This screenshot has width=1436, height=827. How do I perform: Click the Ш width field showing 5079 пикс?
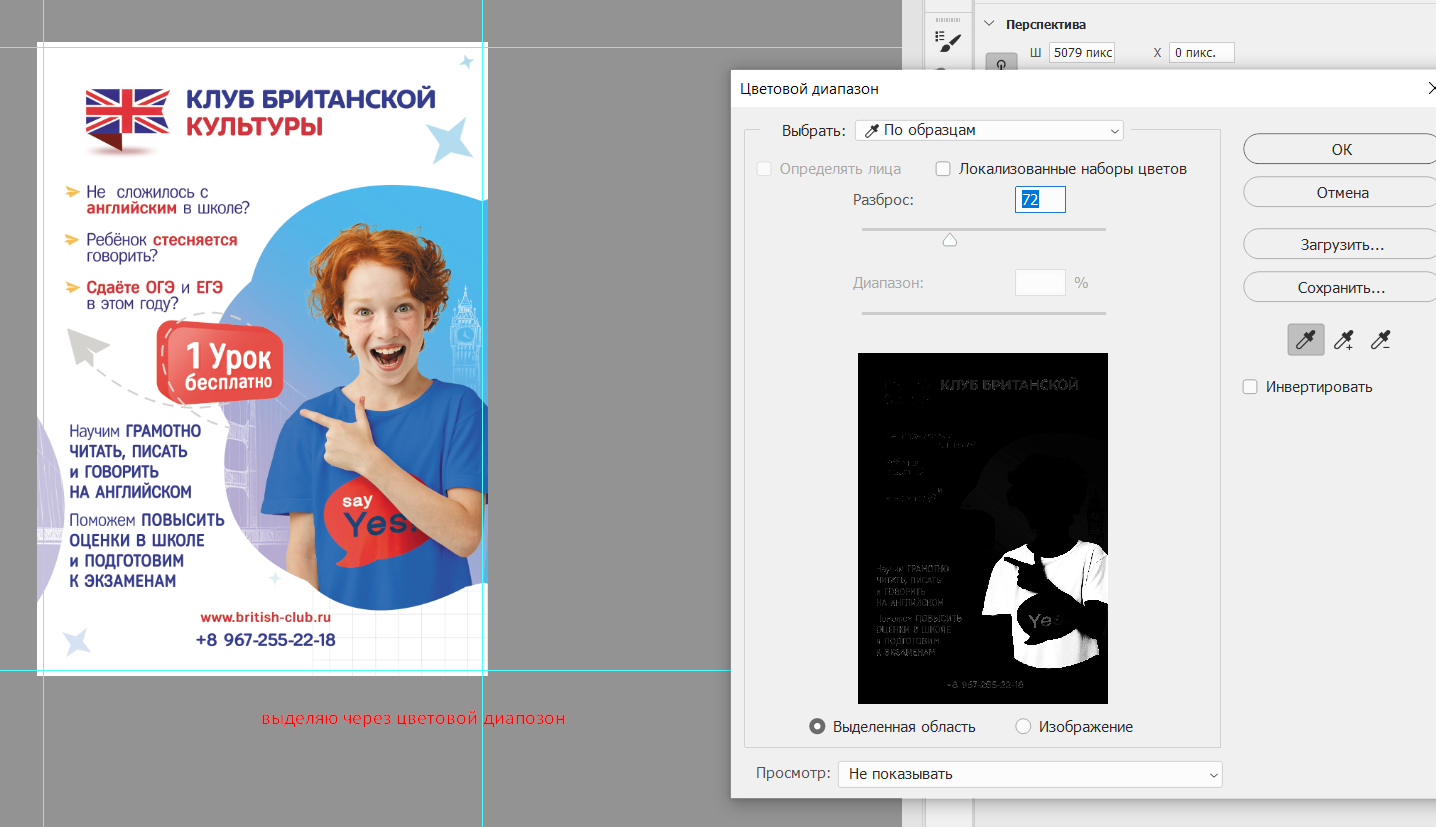point(1082,52)
